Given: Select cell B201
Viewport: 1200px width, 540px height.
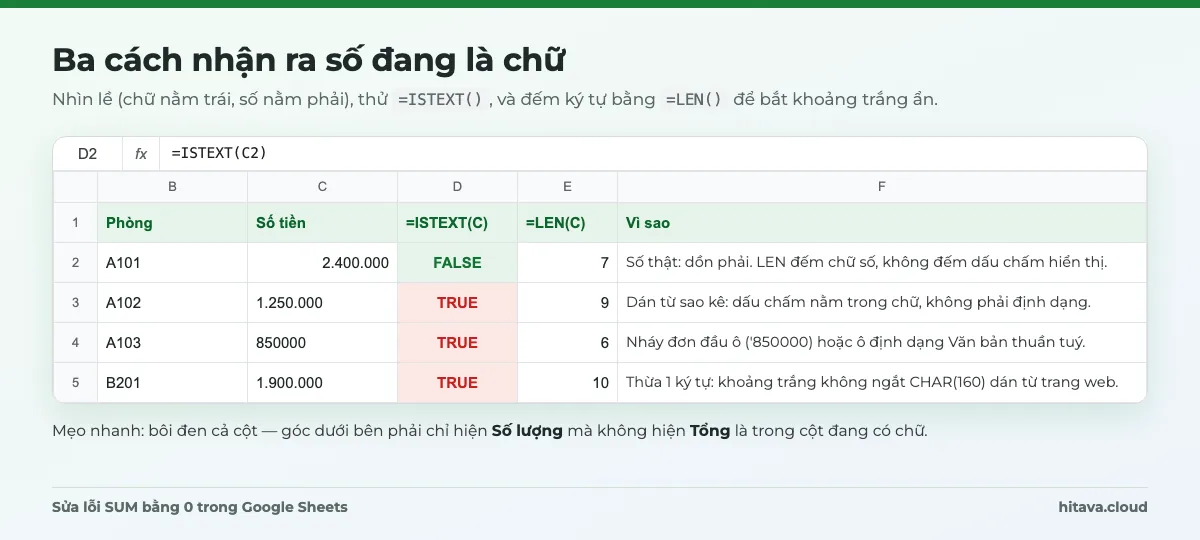Looking at the screenshot, I should [173, 383].
